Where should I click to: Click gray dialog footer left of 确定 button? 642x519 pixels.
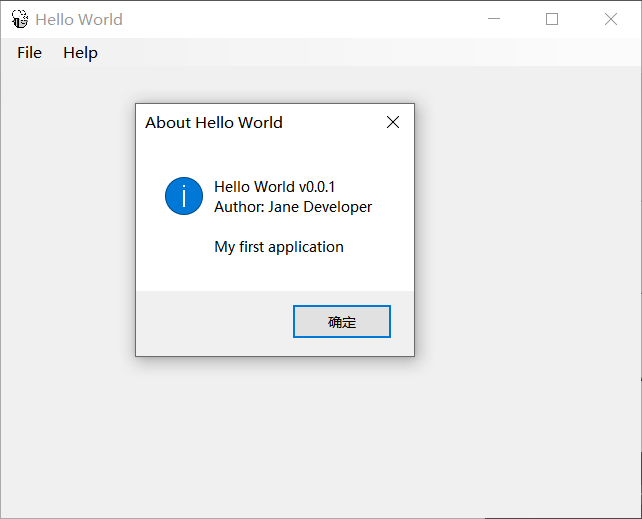pyautogui.click(x=210, y=322)
